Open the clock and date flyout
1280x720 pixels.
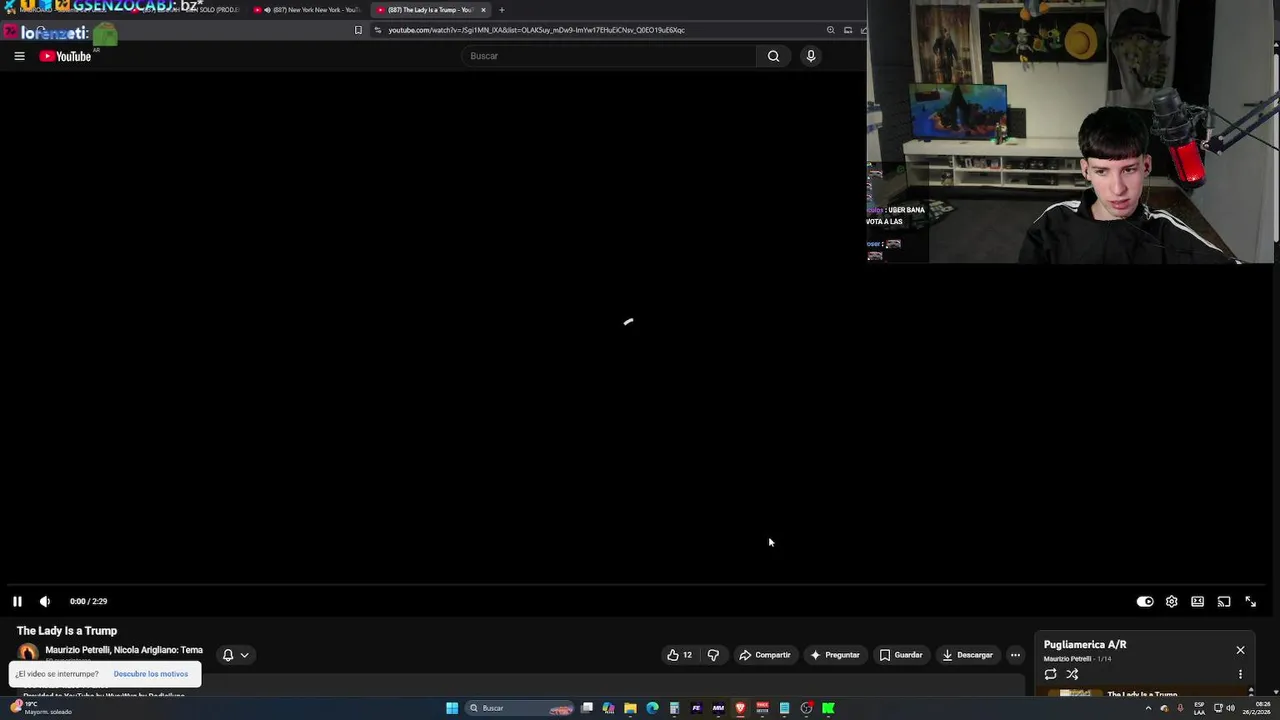[1256, 708]
